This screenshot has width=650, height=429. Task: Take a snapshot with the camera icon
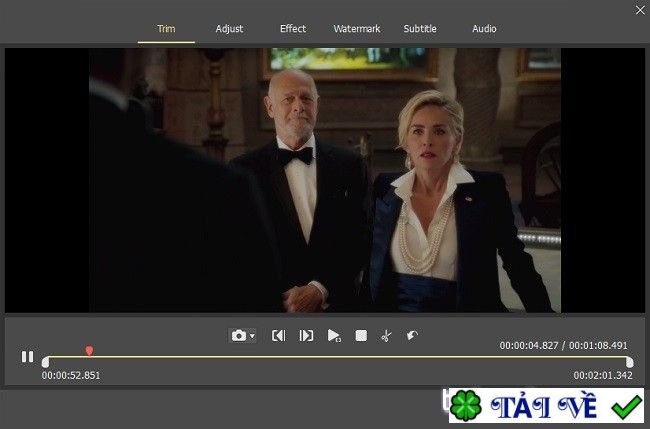239,335
